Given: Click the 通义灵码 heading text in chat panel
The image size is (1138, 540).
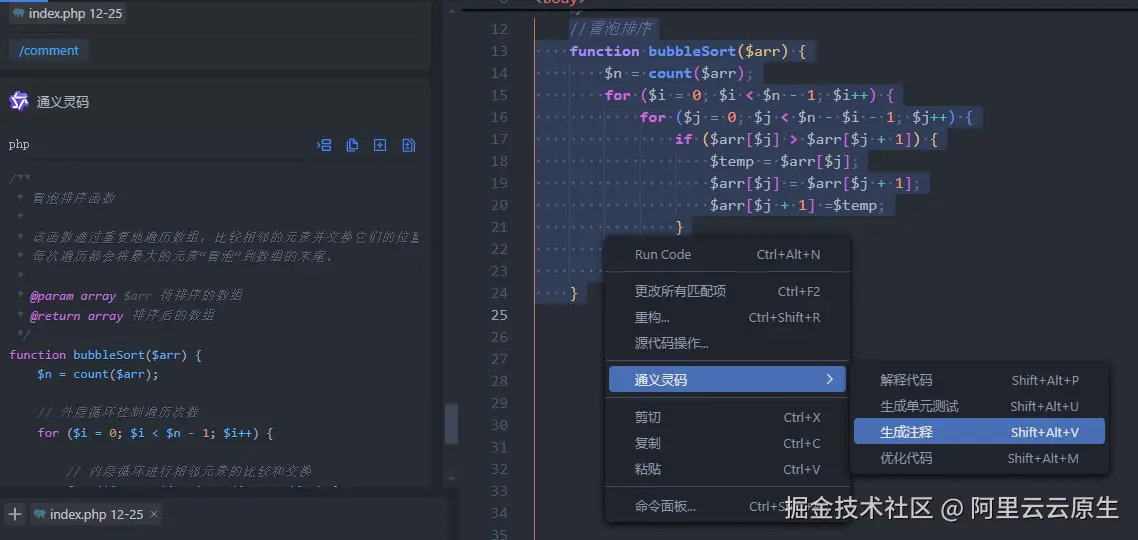Looking at the screenshot, I should [x=62, y=102].
